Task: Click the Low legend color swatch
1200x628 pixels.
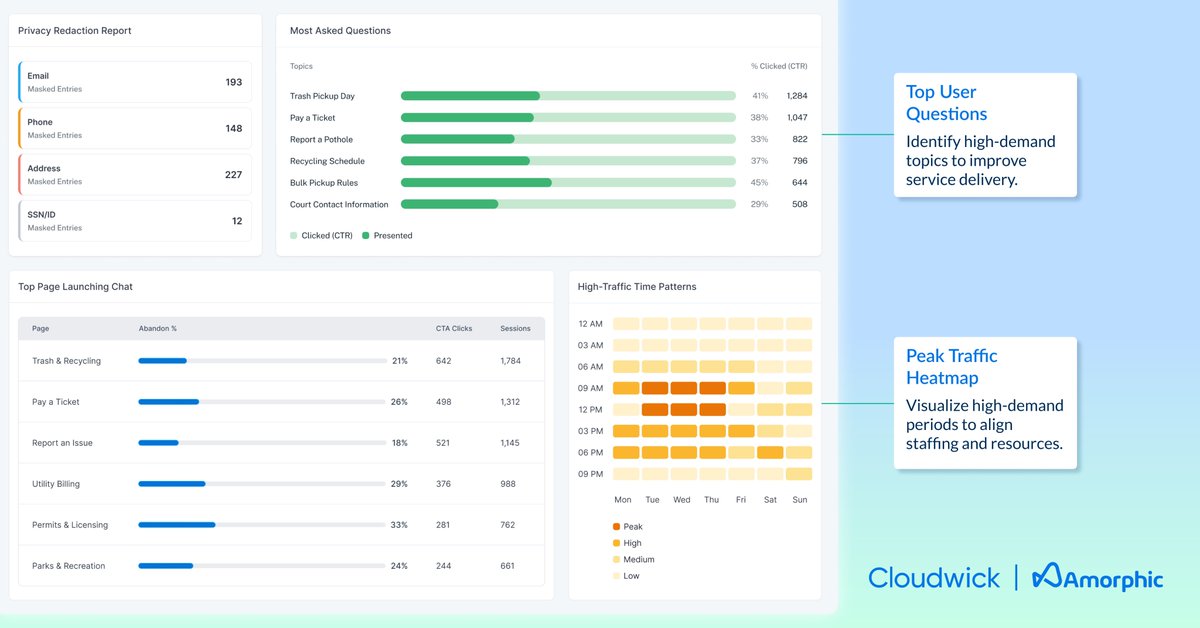Action: coord(616,576)
